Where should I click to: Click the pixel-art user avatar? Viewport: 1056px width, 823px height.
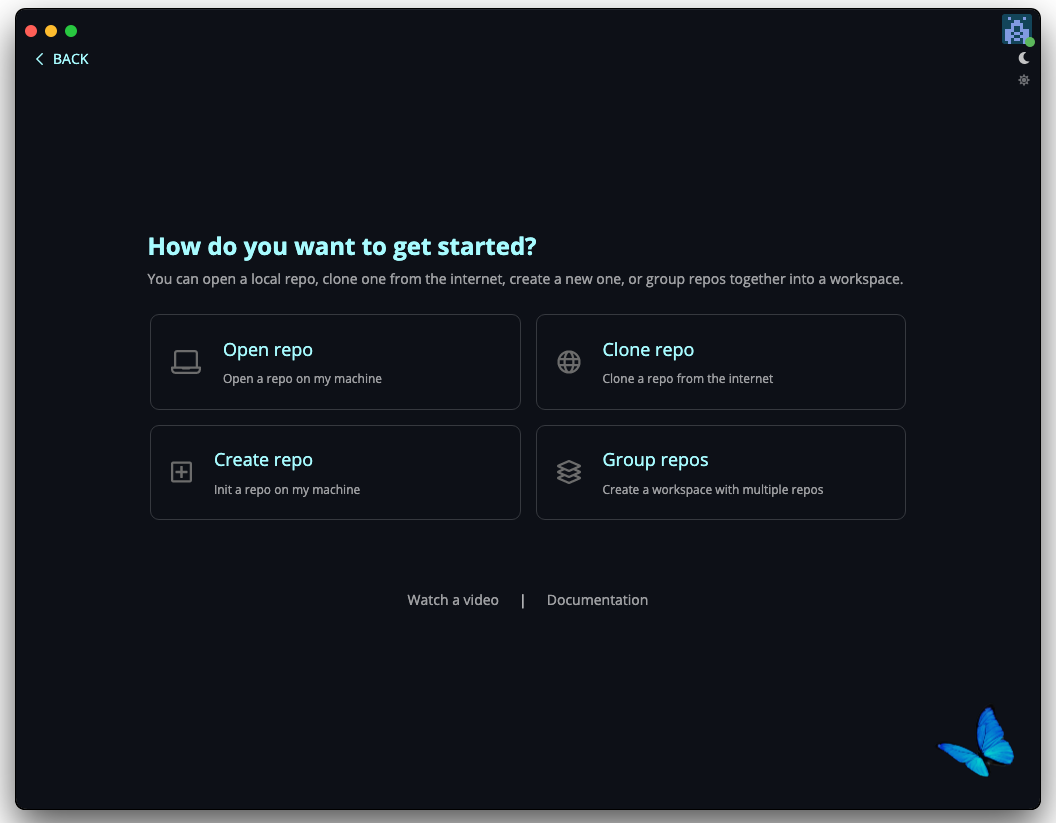click(x=1016, y=29)
